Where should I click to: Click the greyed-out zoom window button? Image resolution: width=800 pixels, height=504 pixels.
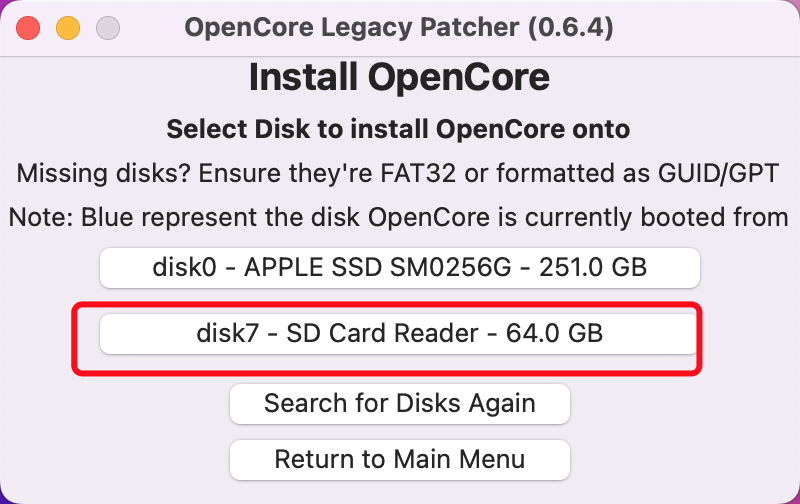tap(108, 28)
